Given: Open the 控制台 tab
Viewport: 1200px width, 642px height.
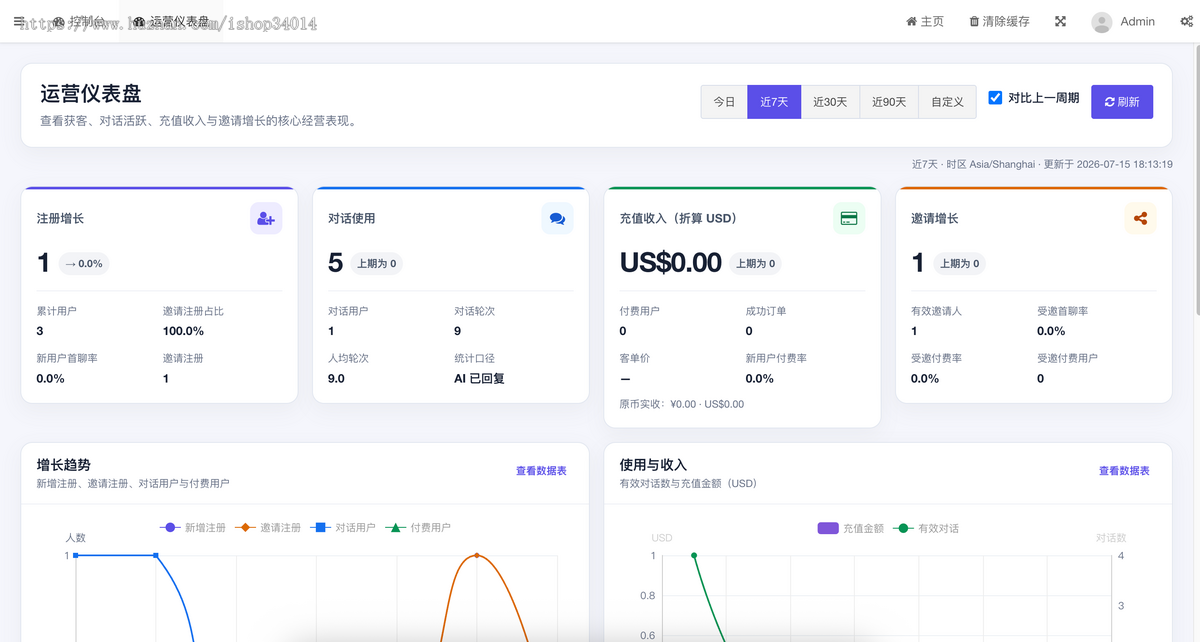Looking at the screenshot, I should 79,21.
